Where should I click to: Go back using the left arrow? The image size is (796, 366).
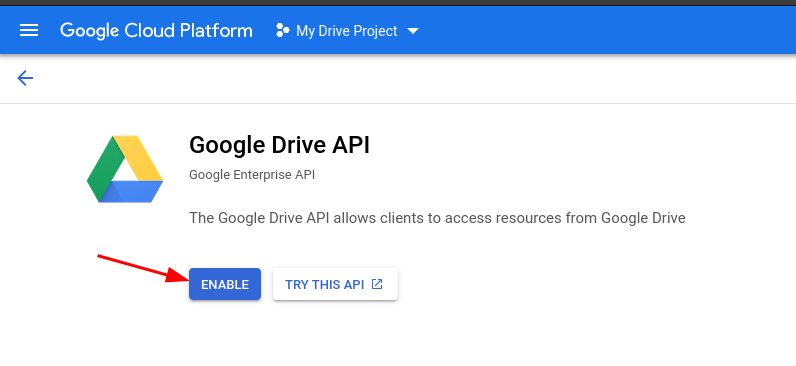tap(25, 78)
